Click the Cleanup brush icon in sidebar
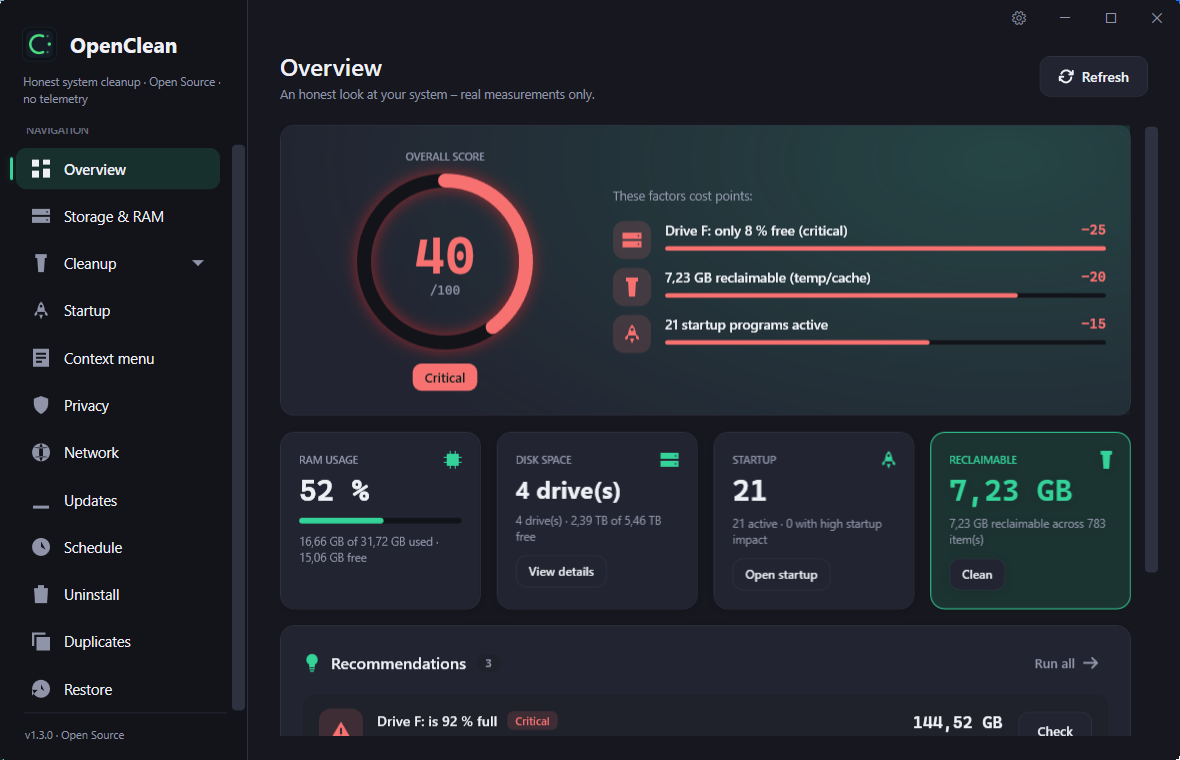The height and width of the screenshot is (760, 1180). [x=41, y=263]
